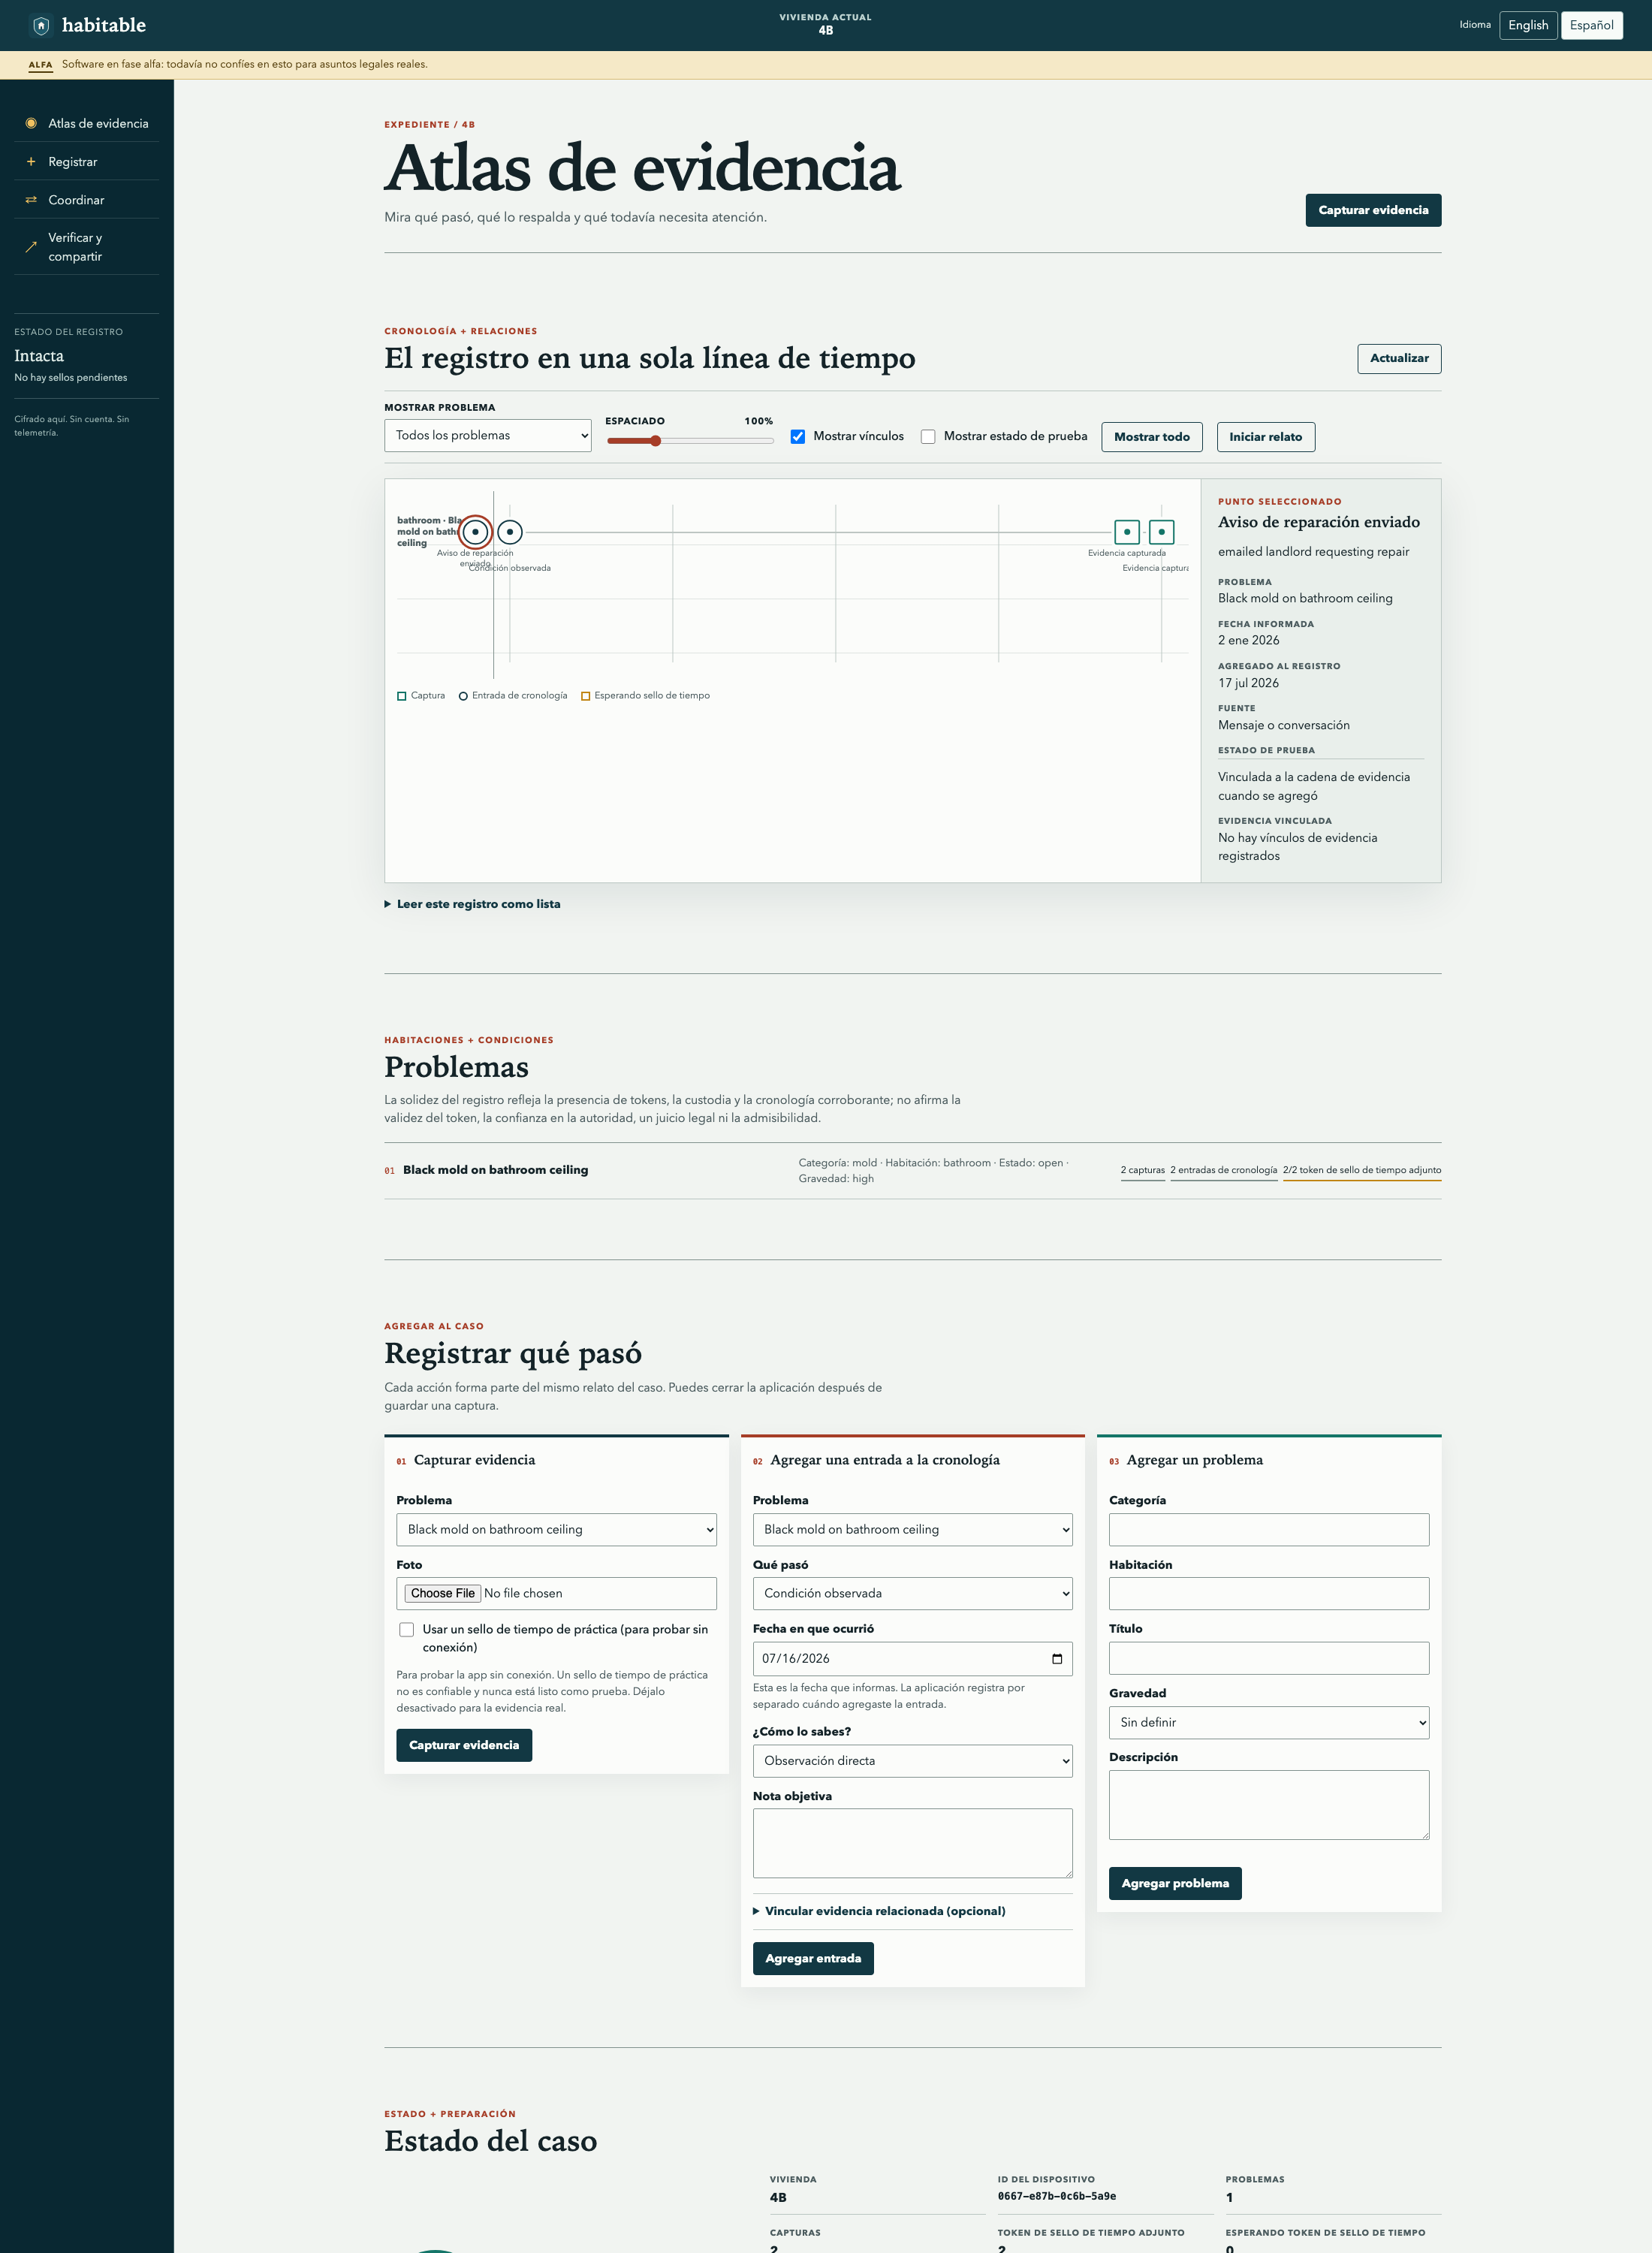The height and width of the screenshot is (2253, 1652).
Task: Open calendar picker in Fecha en que ocurrió
Action: pos(1057,1659)
